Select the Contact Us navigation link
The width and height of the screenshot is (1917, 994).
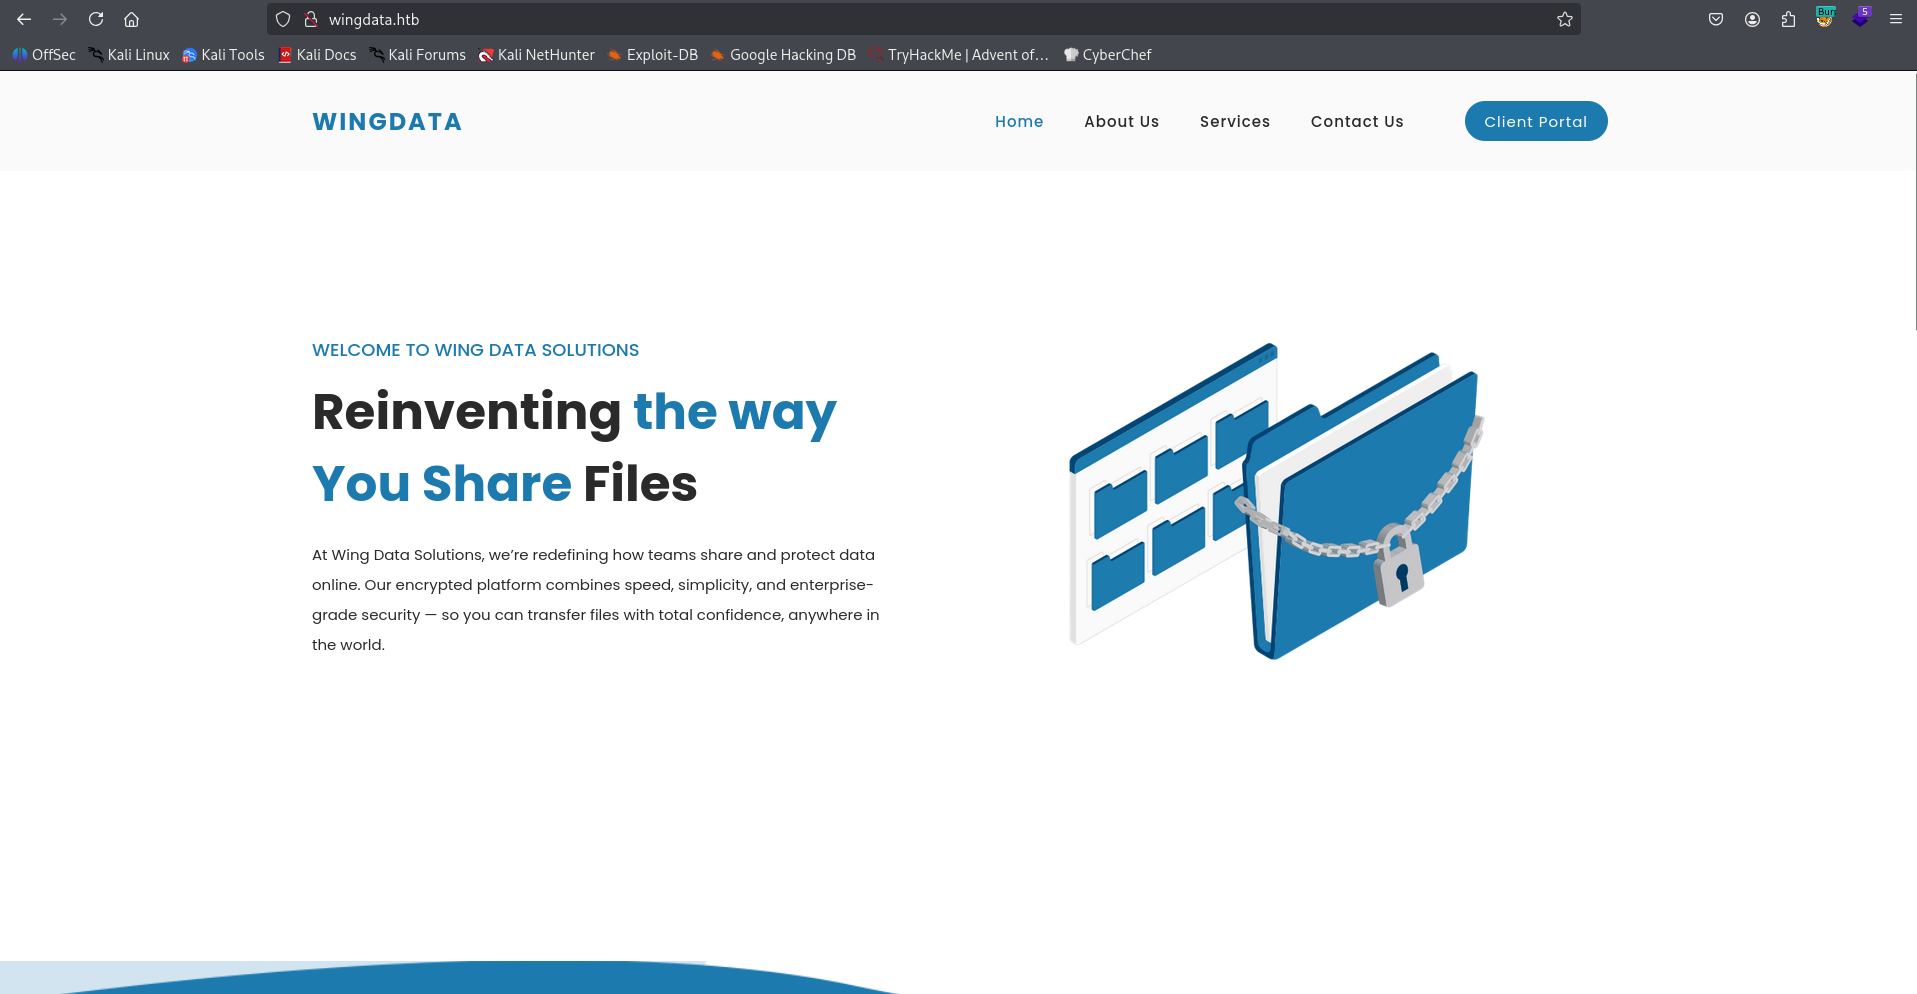pos(1357,121)
